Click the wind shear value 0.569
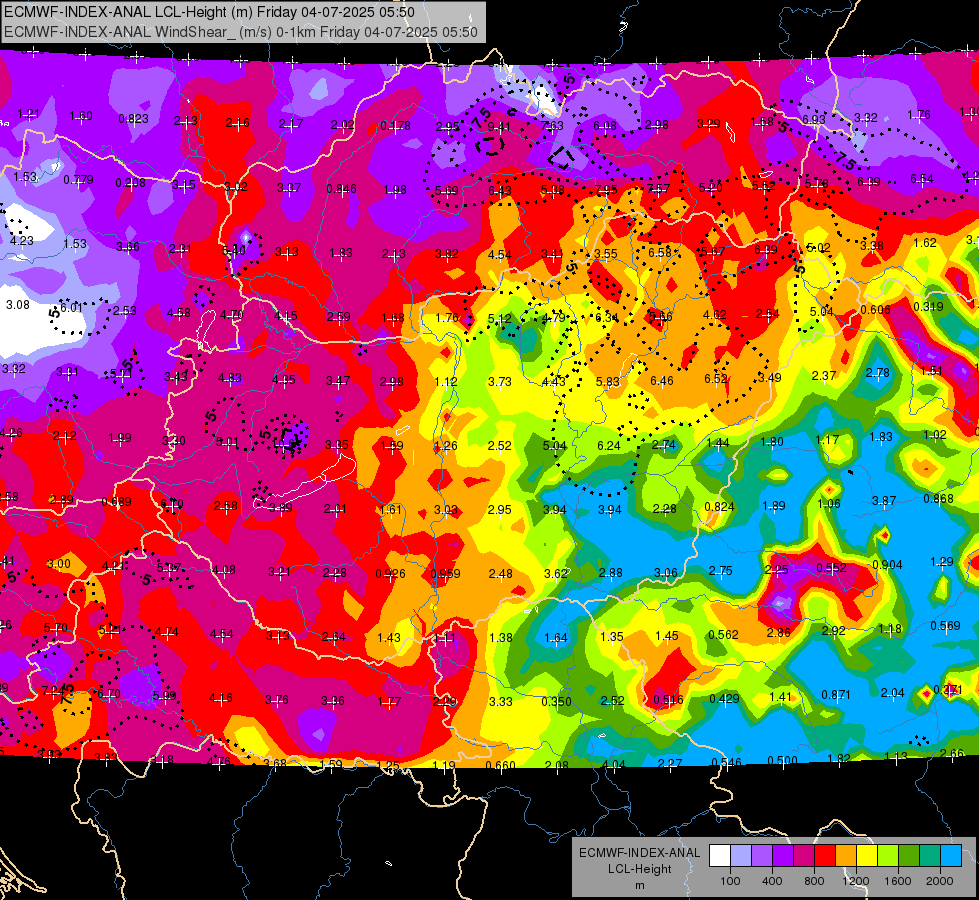The height and width of the screenshot is (900, 979). (945, 625)
